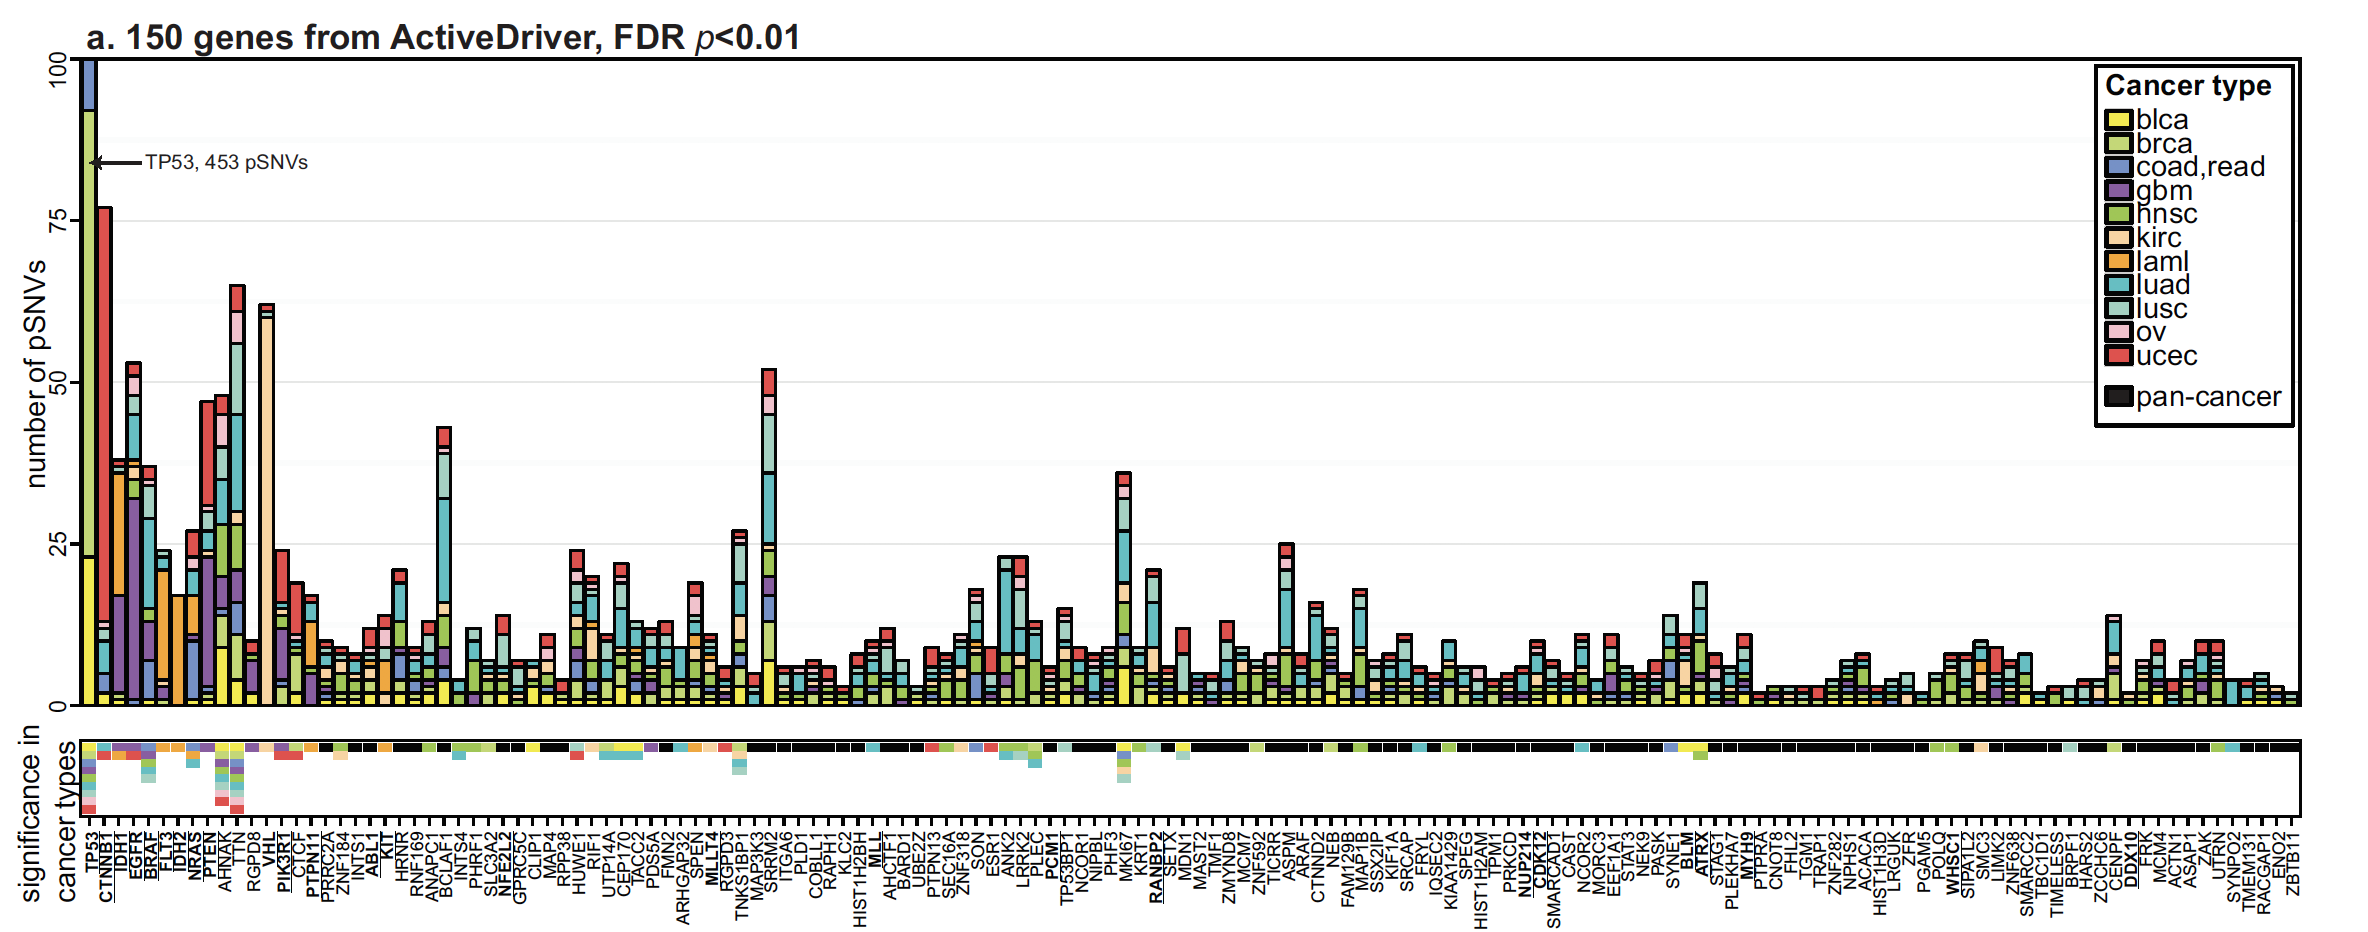The image size is (2368, 932).
Task: Click the red ucec legend swatch
Action: coord(2119,356)
